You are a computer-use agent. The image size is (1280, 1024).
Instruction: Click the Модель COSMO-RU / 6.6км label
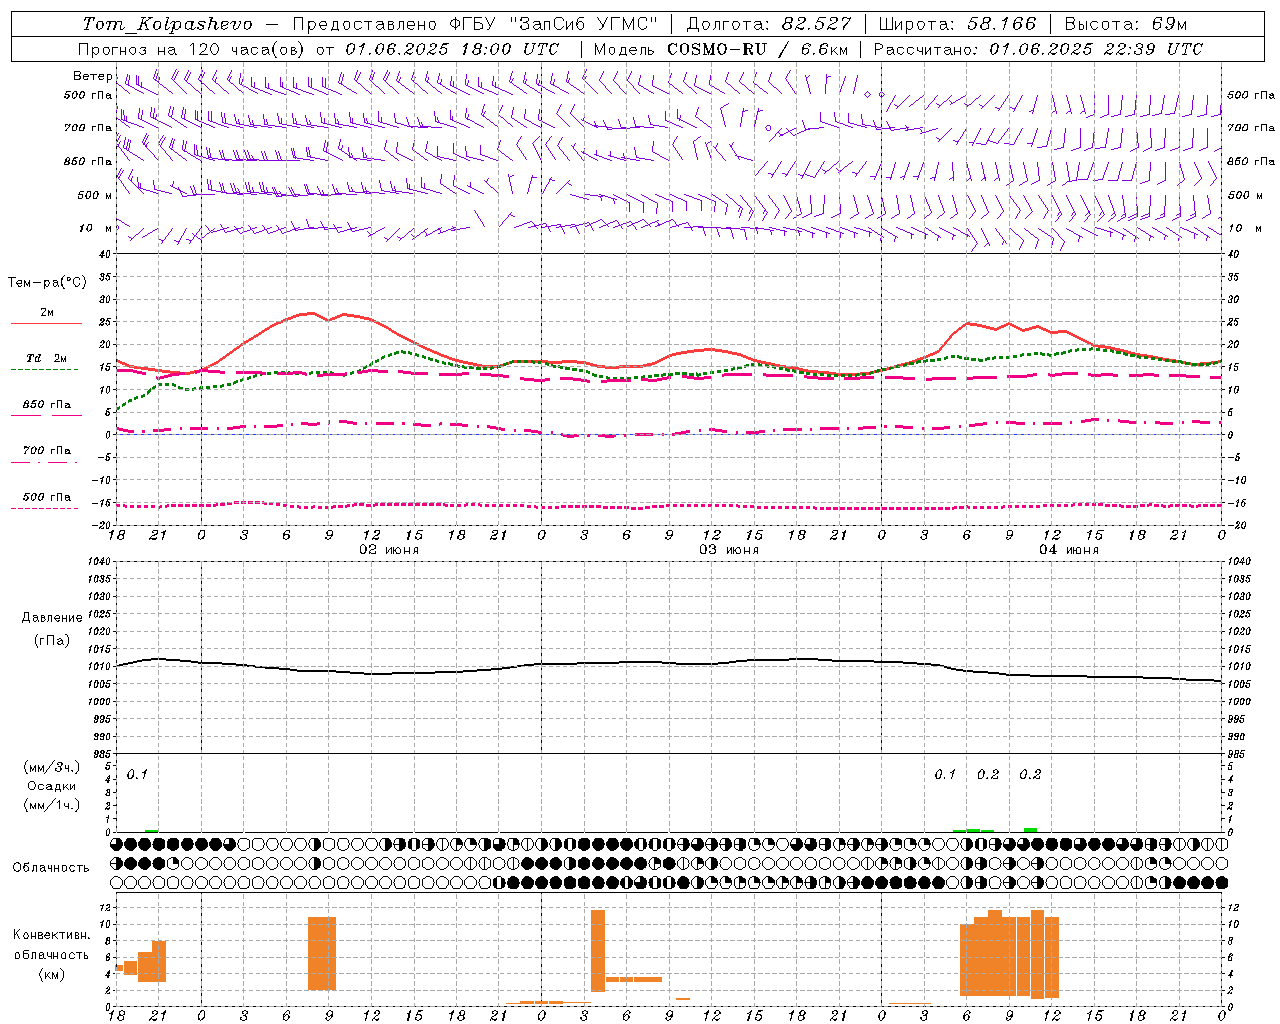(721, 49)
